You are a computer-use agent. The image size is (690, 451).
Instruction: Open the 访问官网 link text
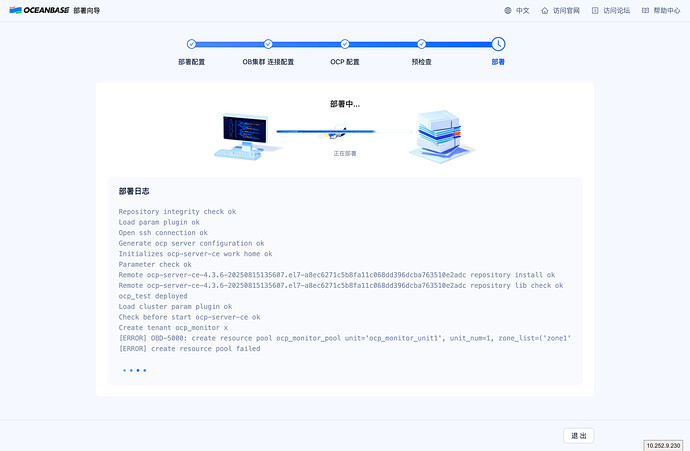[566, 10]
